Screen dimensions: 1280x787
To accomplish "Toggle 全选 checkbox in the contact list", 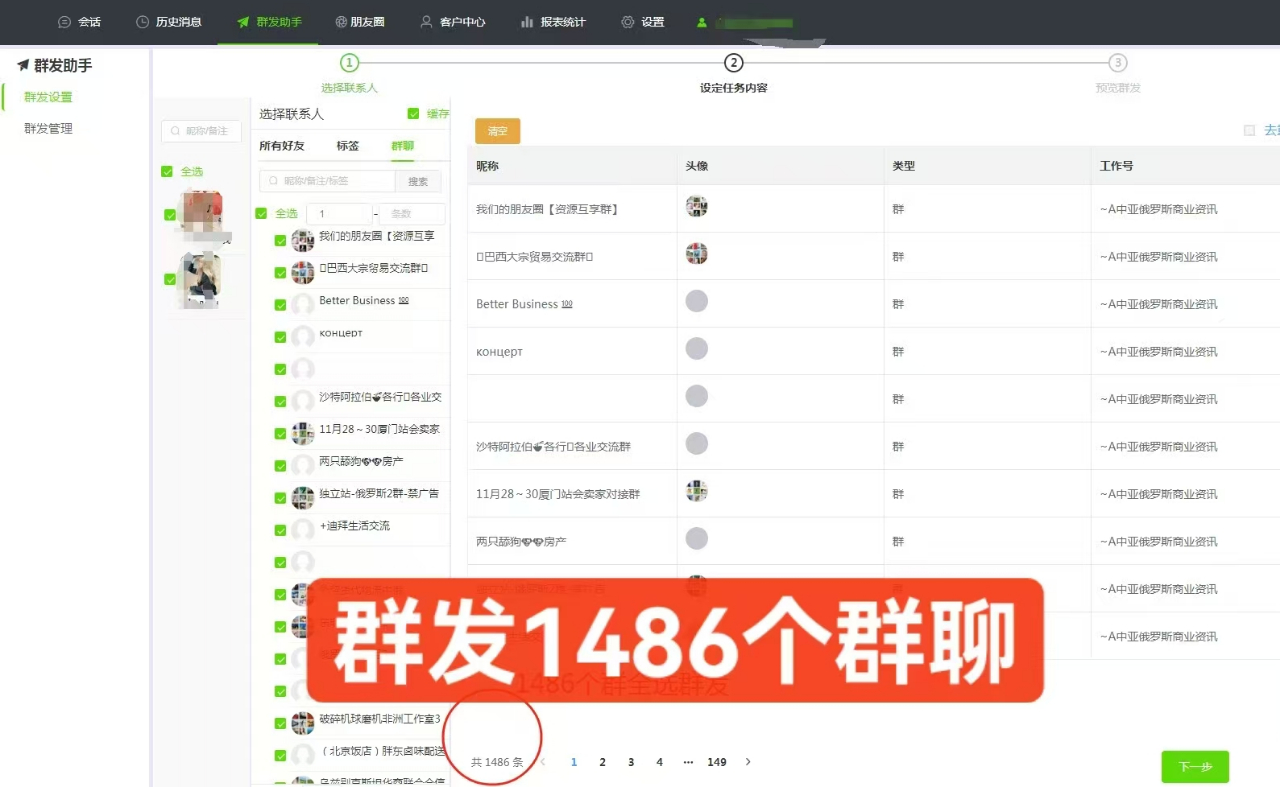I will [x=262, y=213].
